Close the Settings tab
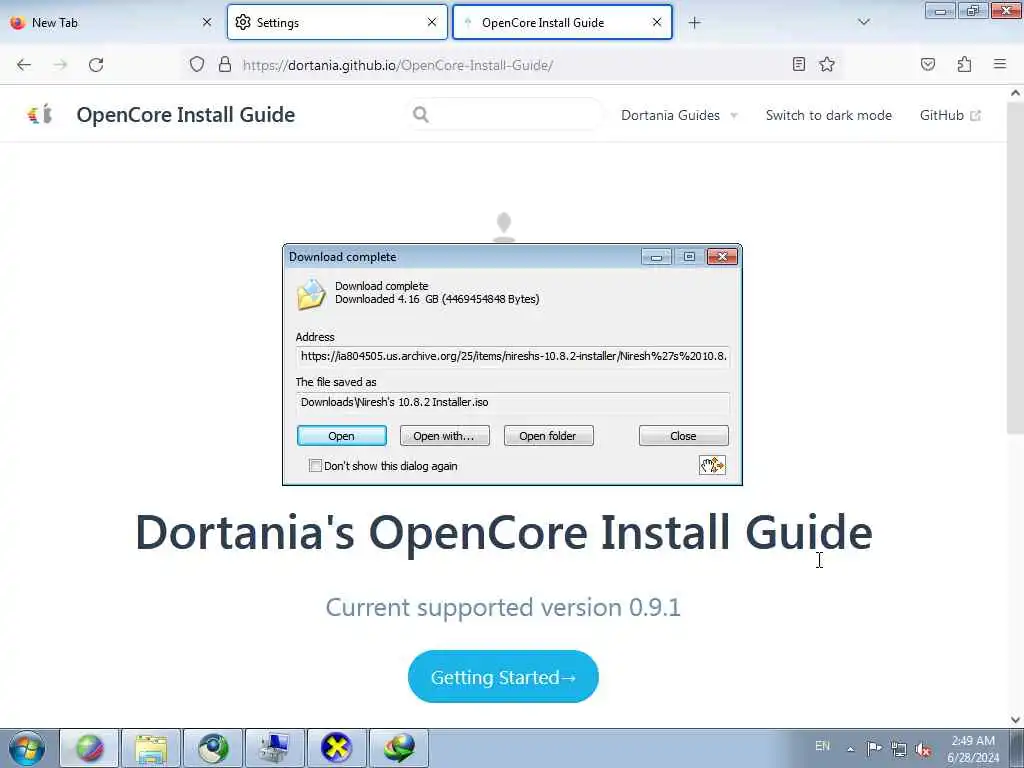Image resolution: width=1024 pixels, height=768 pixels. pos(432,22)
